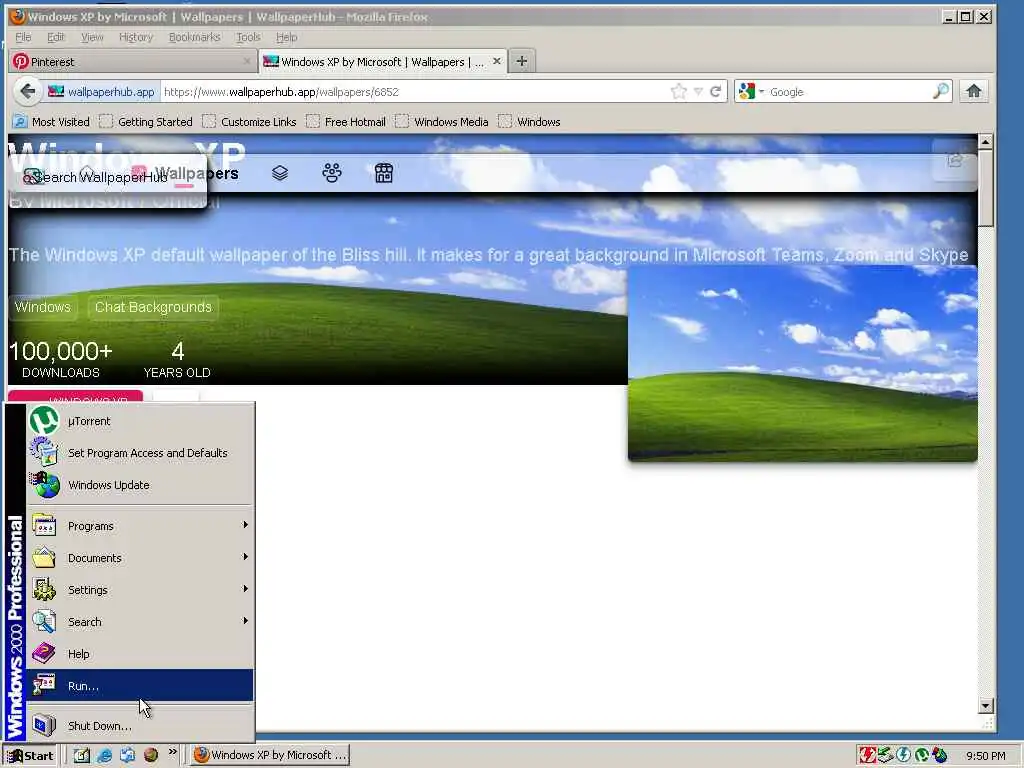
Task: Click the µTorrent green icon in start menu
Action: point(44,421)
